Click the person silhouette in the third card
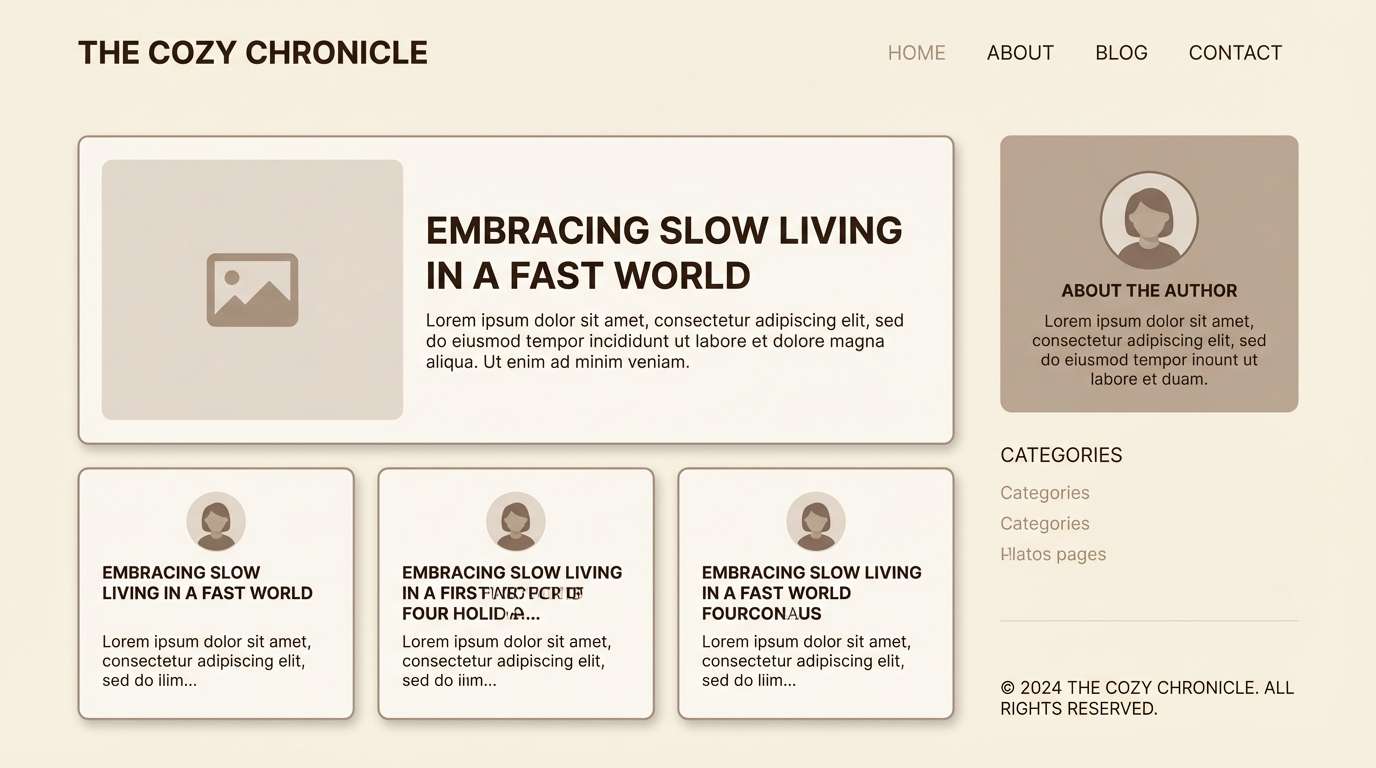Screen dimensions: 1376x768 pos(815,521)
